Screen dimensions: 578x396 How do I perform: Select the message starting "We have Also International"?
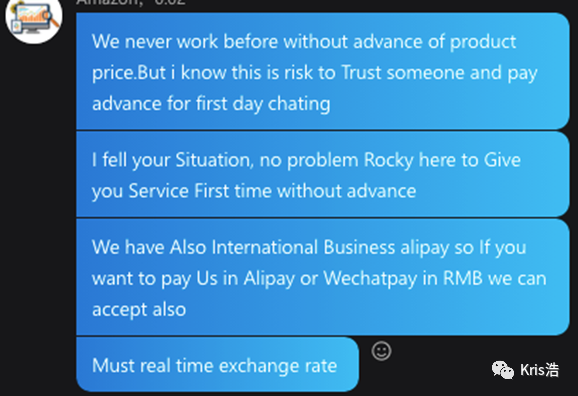coord(323,277)
